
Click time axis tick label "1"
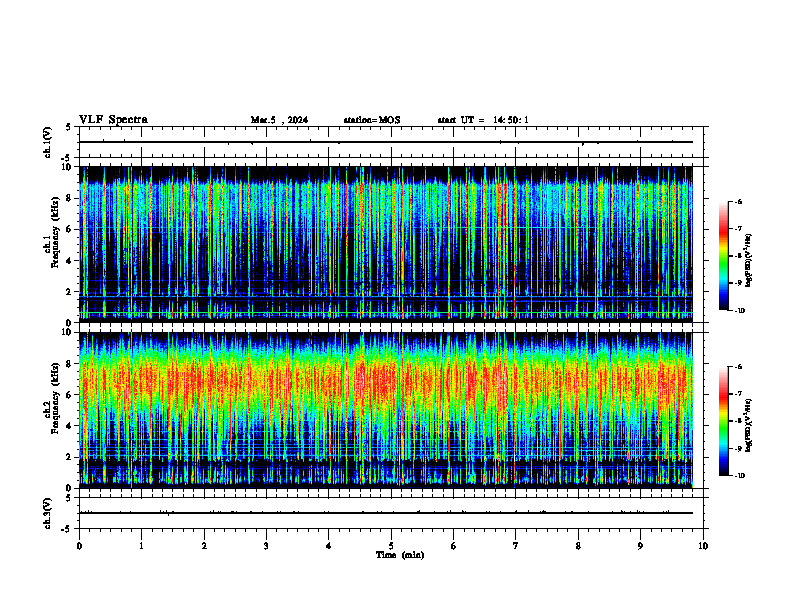point(141,546)
